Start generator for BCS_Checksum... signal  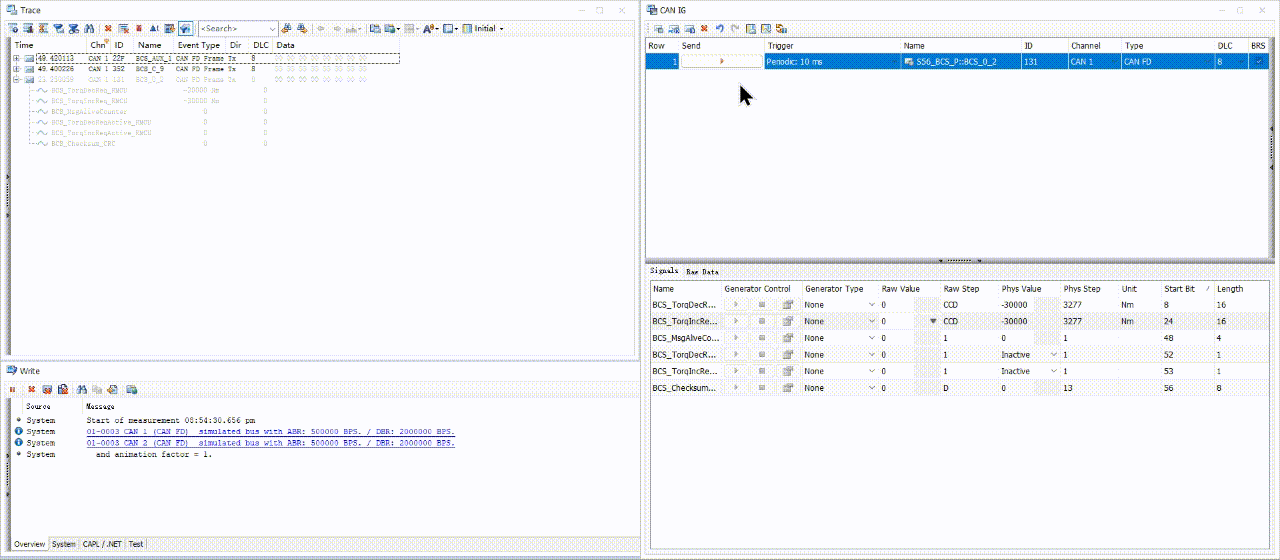click(737, 387)
